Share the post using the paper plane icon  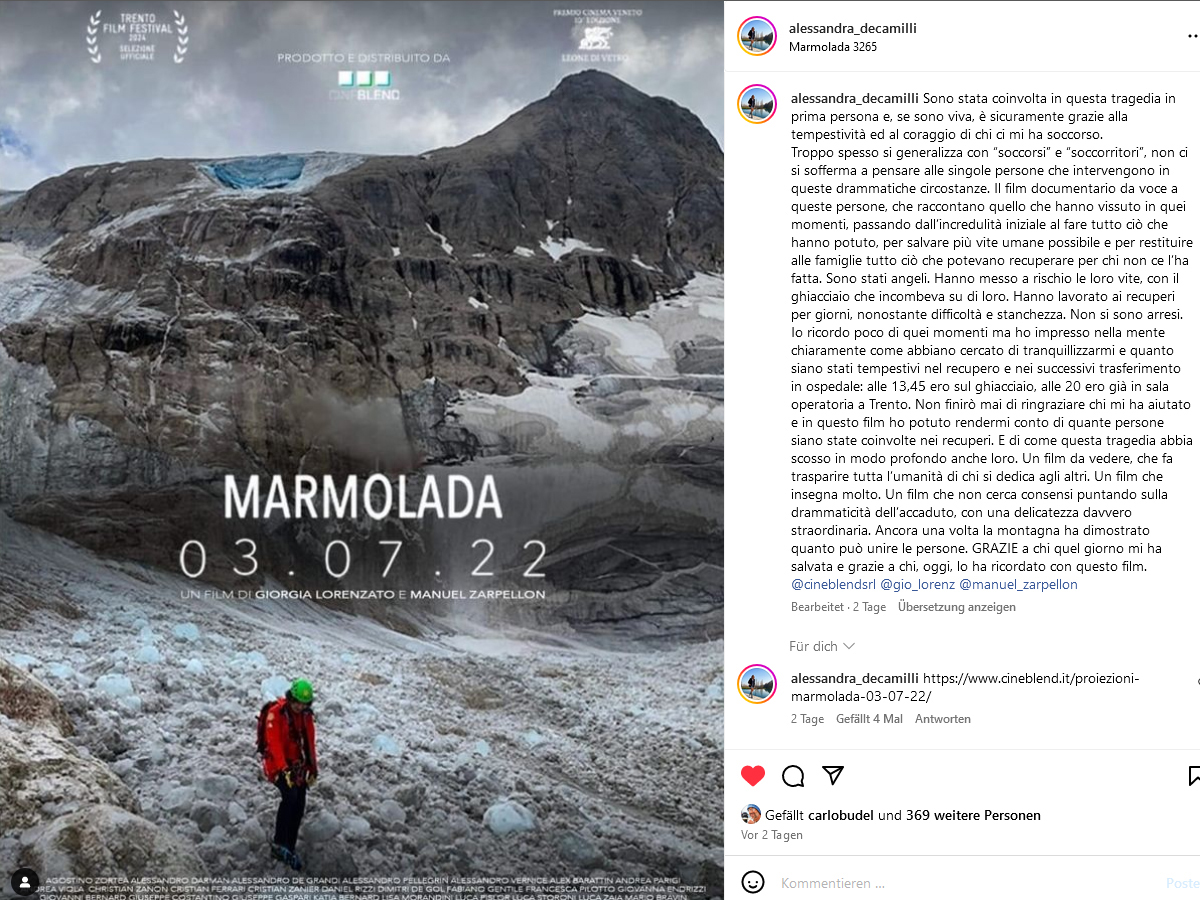[833, 776]
